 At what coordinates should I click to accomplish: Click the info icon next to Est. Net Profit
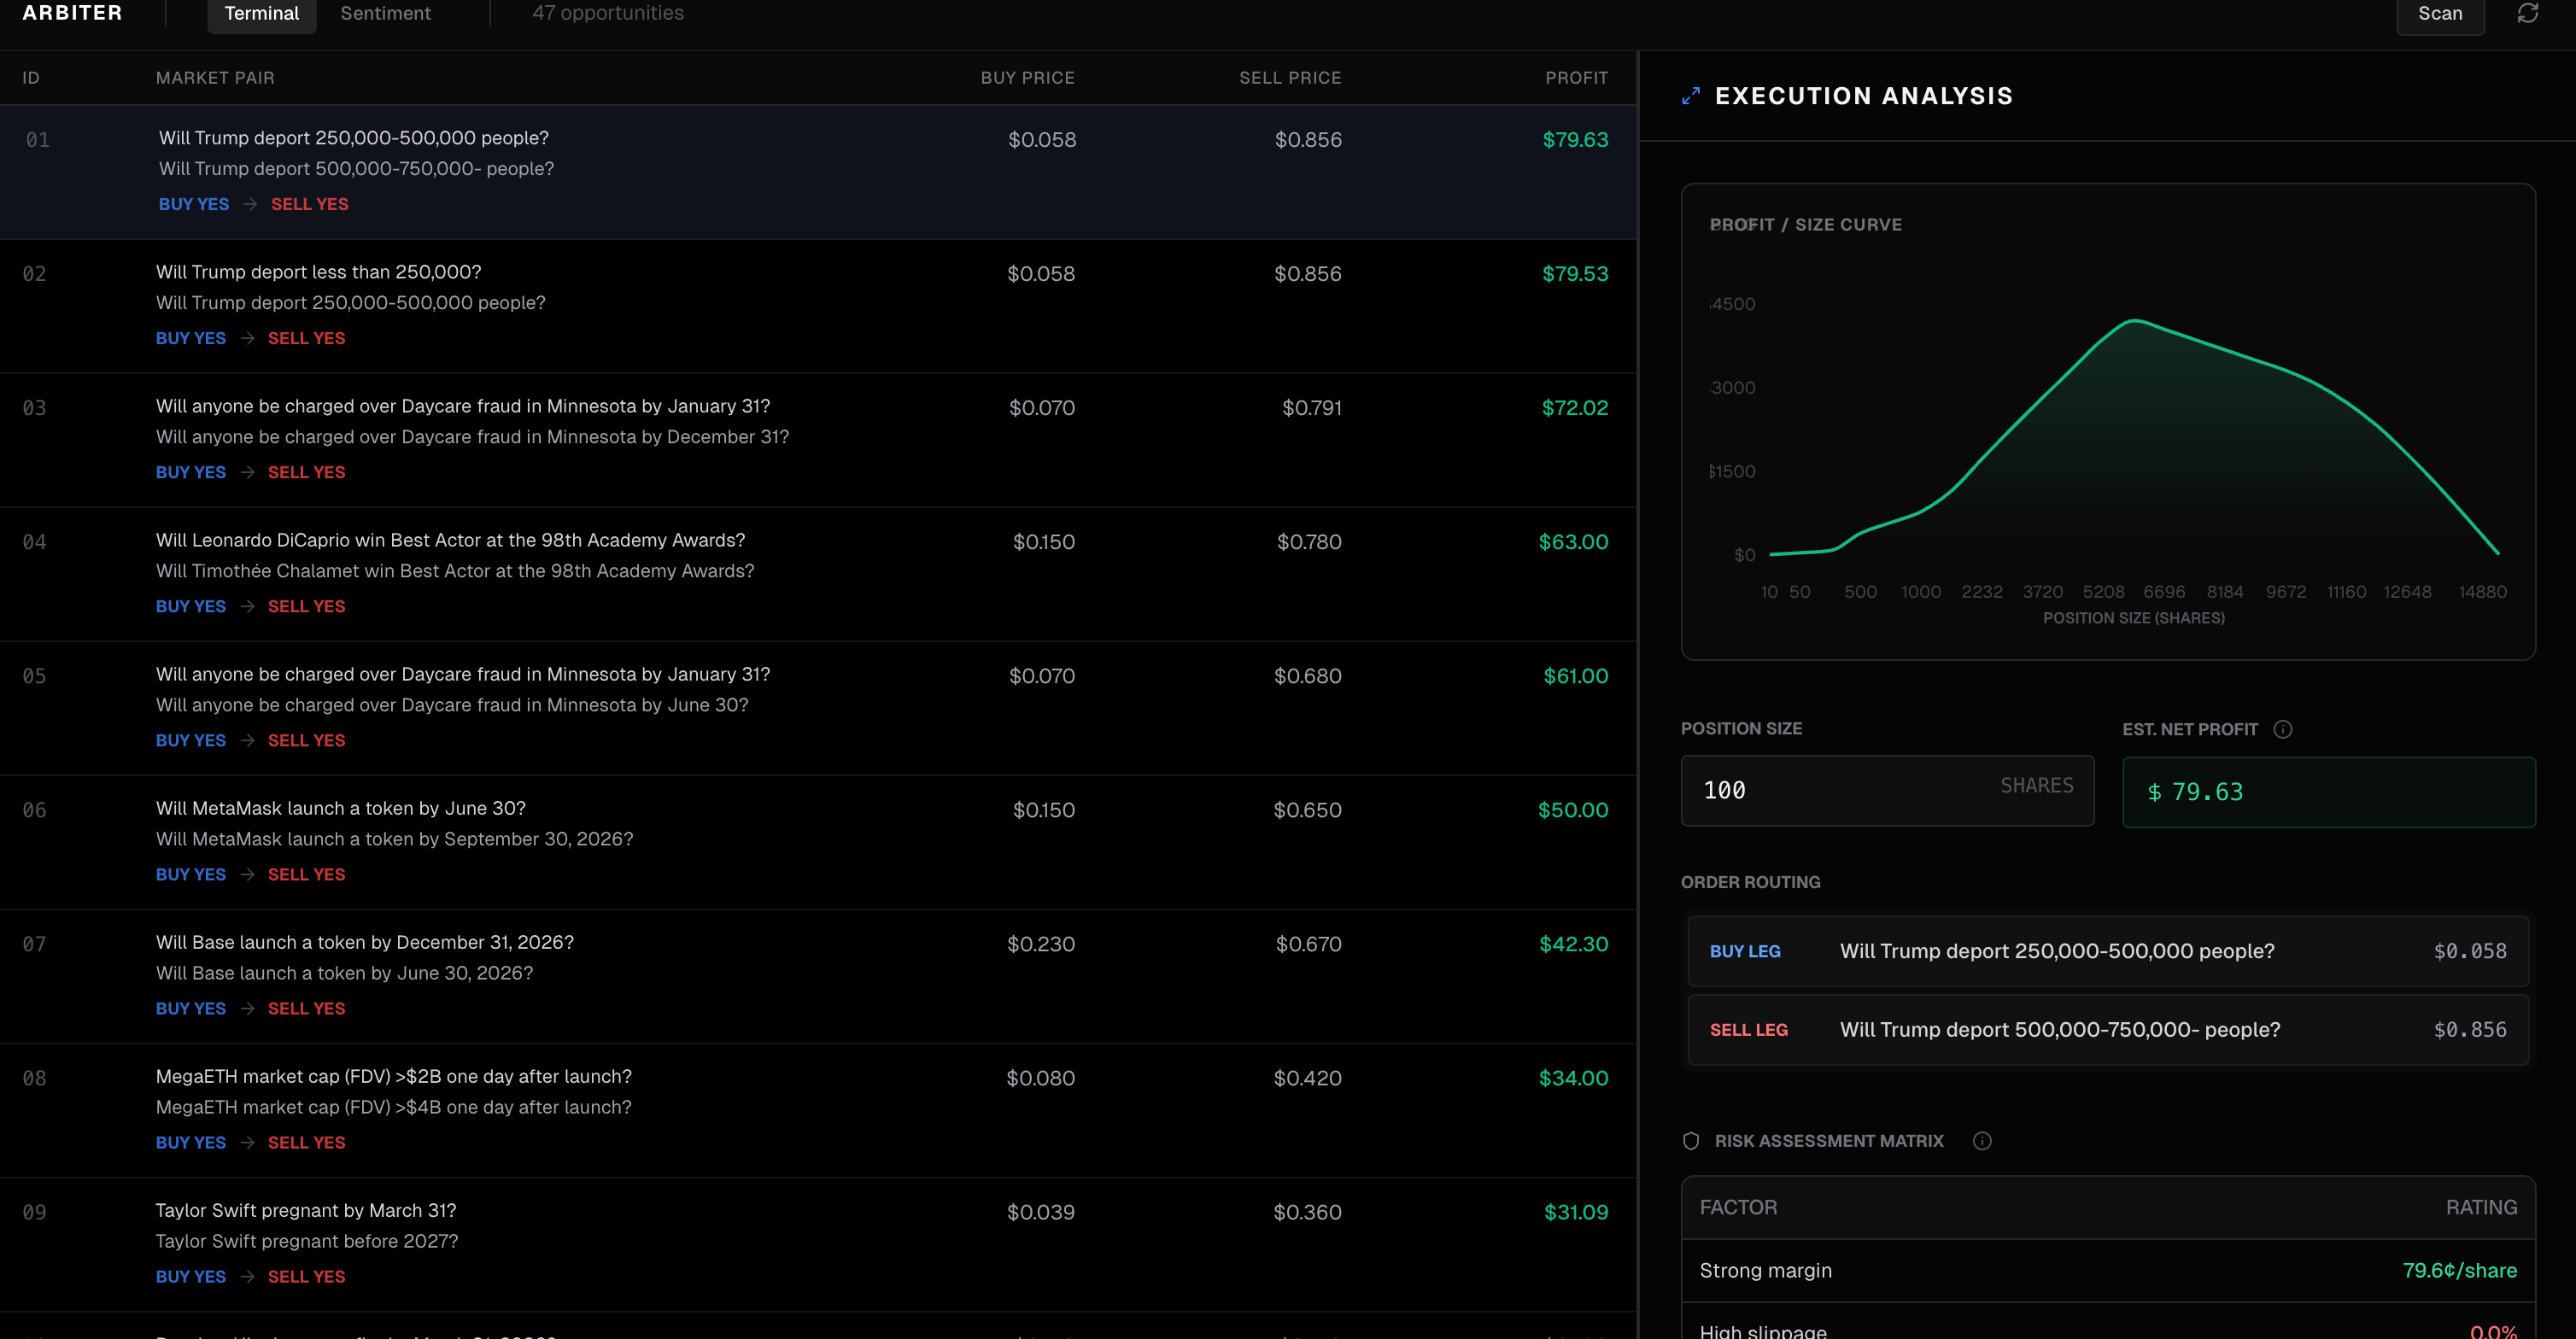pyautogui.click(x=2282, y=729)
